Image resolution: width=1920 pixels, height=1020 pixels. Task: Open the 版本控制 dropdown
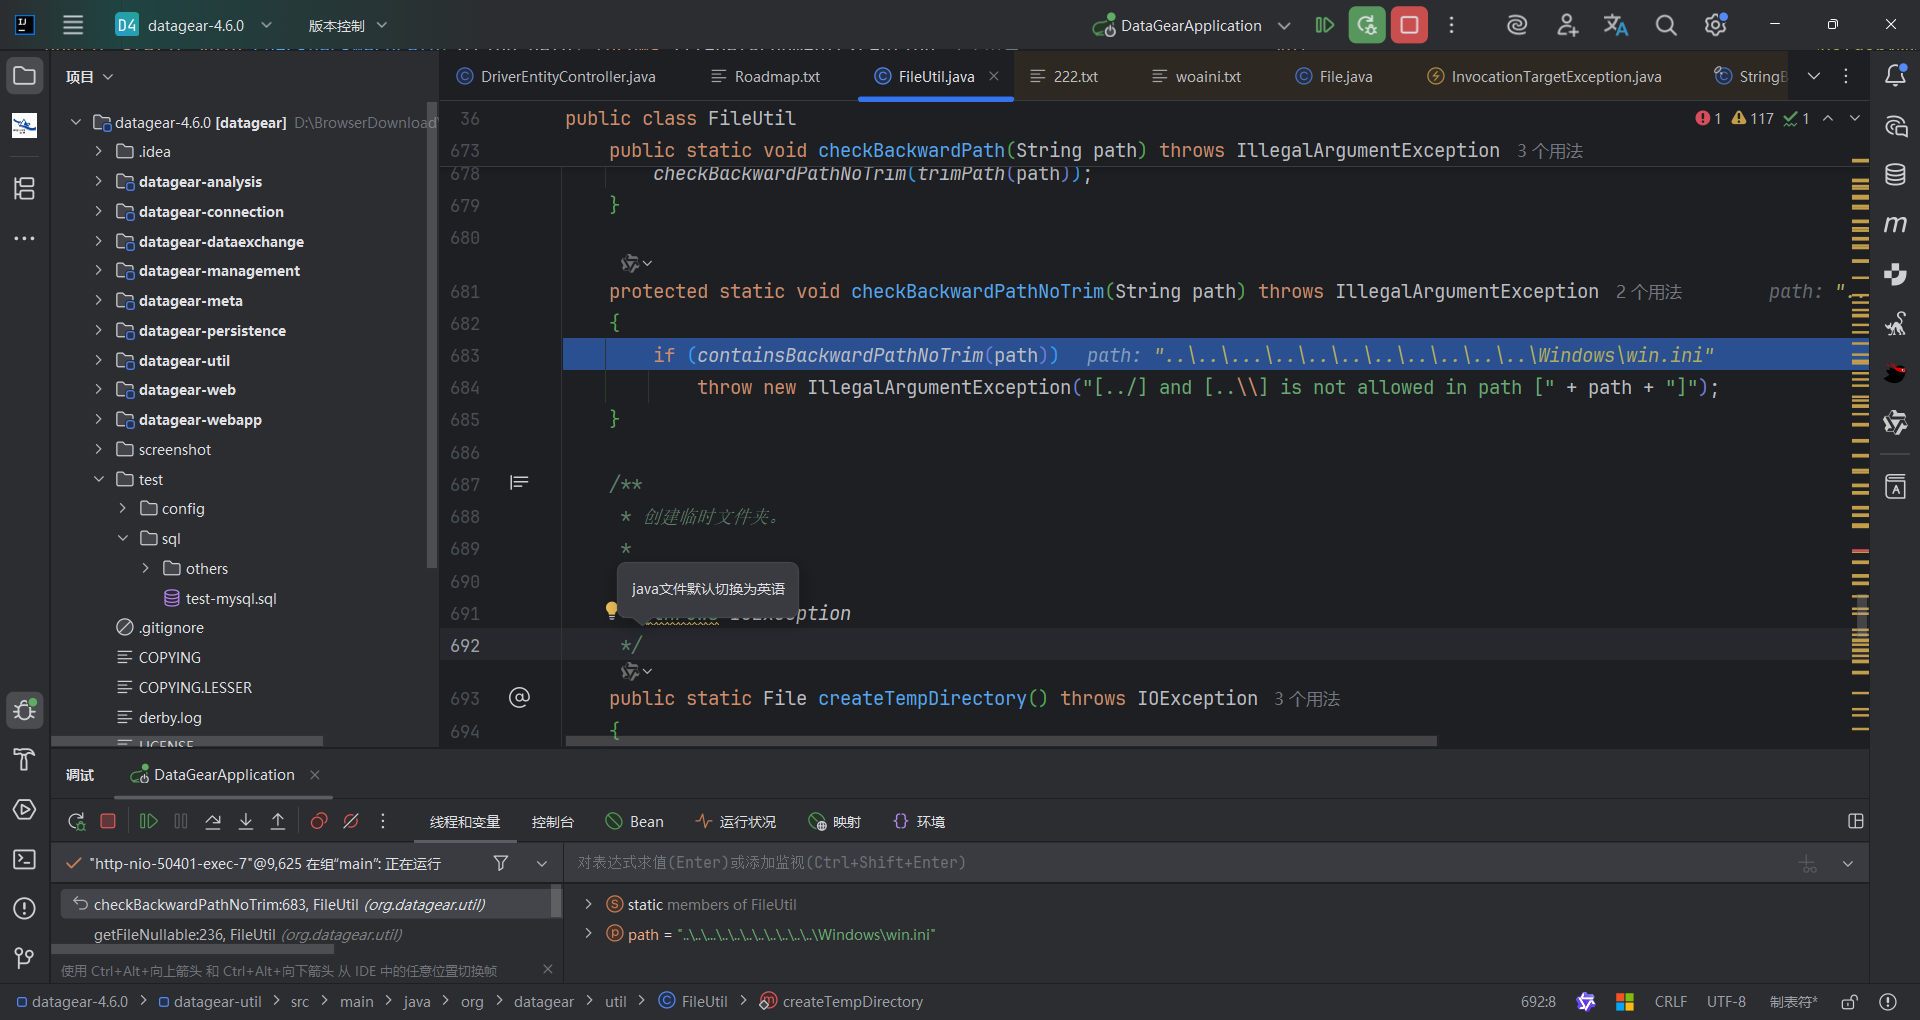(347, 25)
